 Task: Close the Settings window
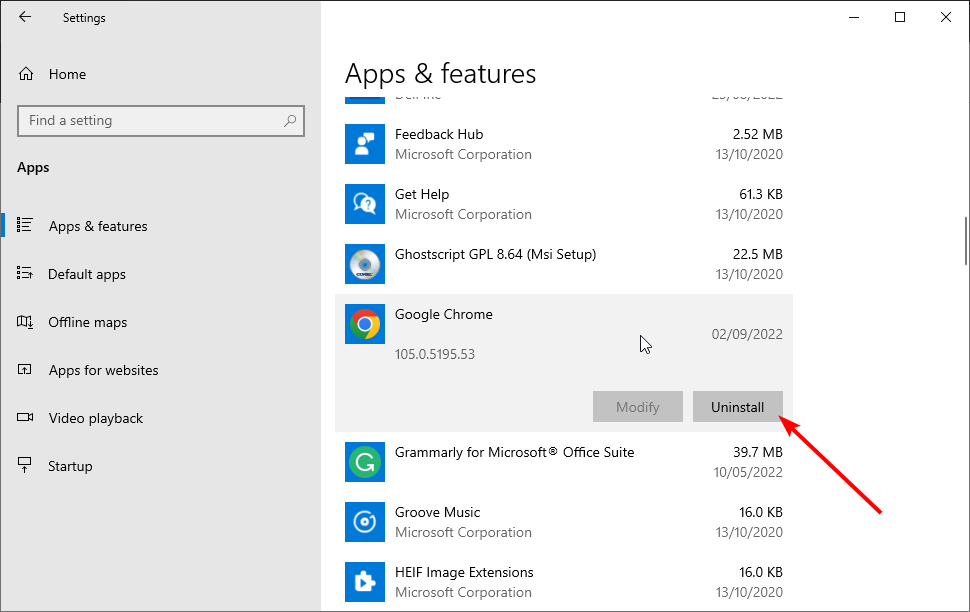(946, 17)
